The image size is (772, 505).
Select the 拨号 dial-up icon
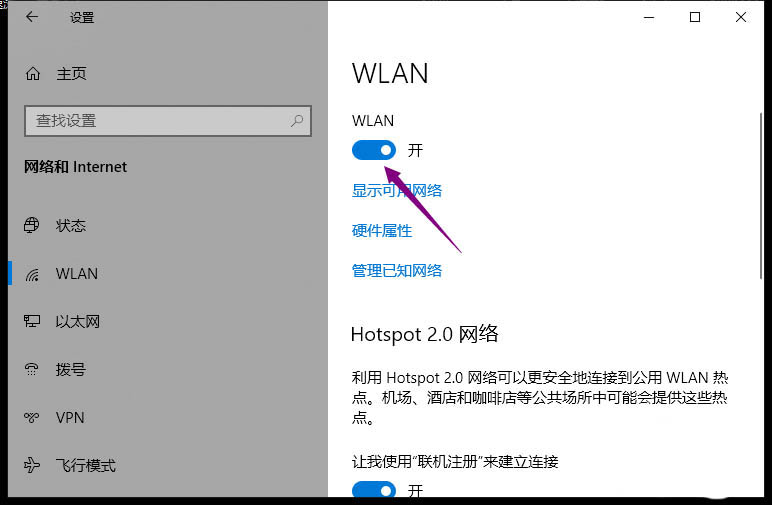[x=32, y=369]
